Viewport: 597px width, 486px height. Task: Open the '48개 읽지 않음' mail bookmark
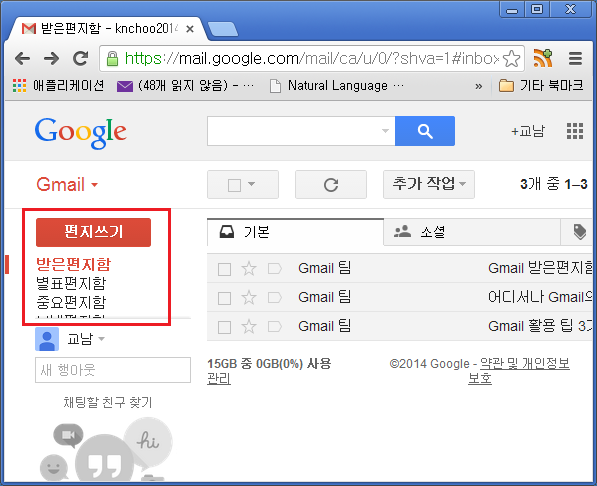pos(185,86)
